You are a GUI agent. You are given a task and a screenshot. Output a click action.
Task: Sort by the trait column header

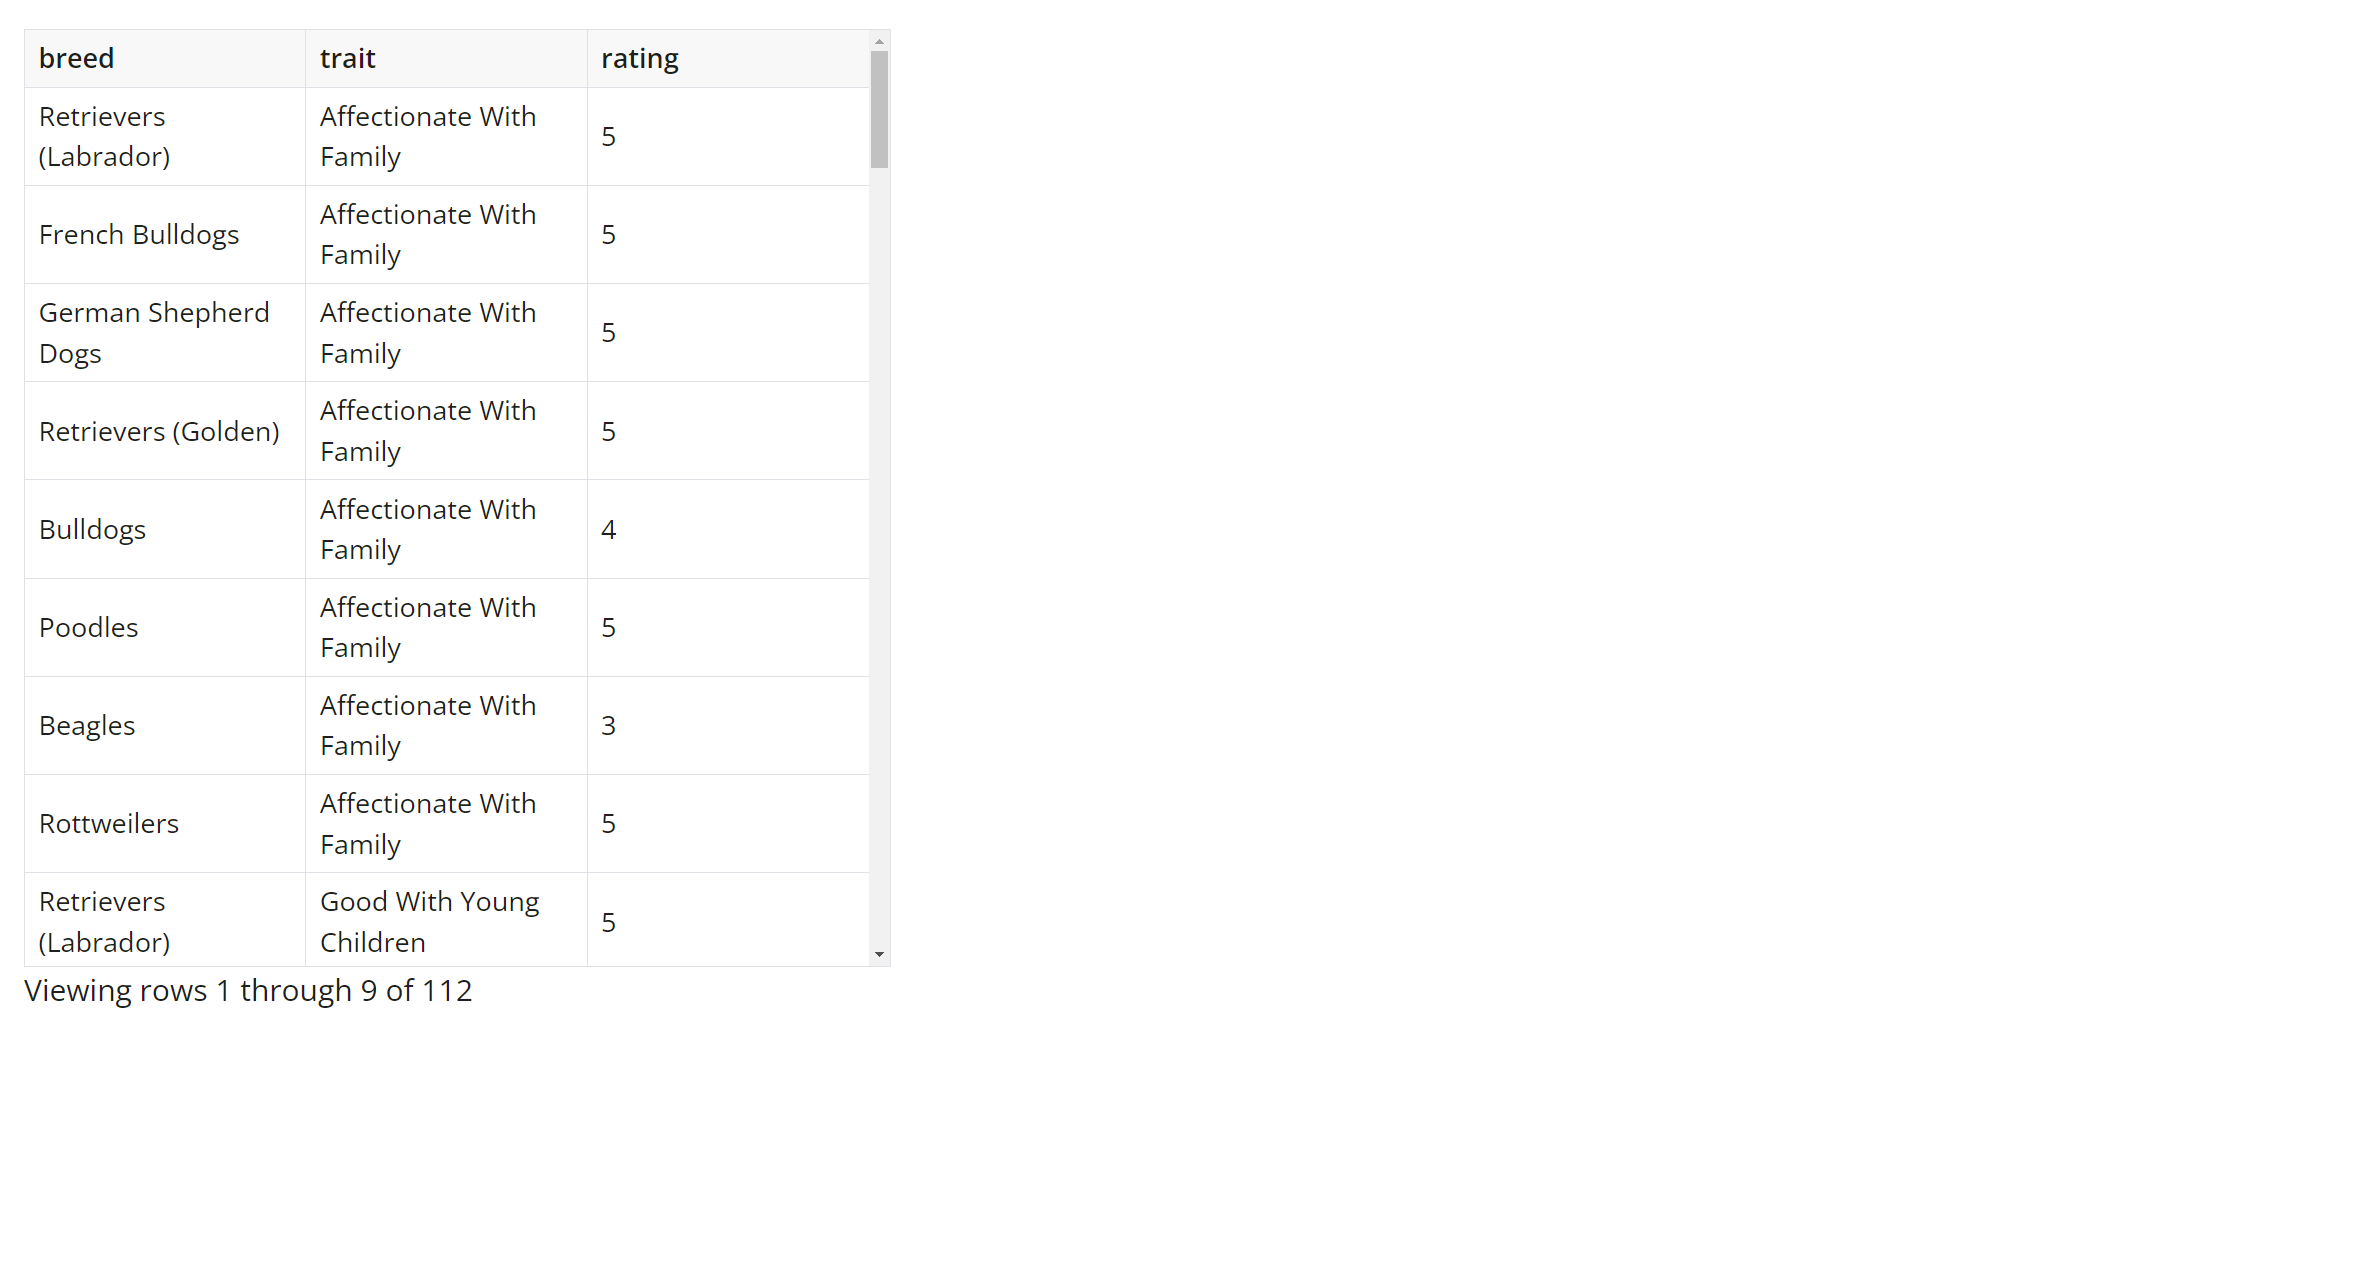tap(347, 58)
